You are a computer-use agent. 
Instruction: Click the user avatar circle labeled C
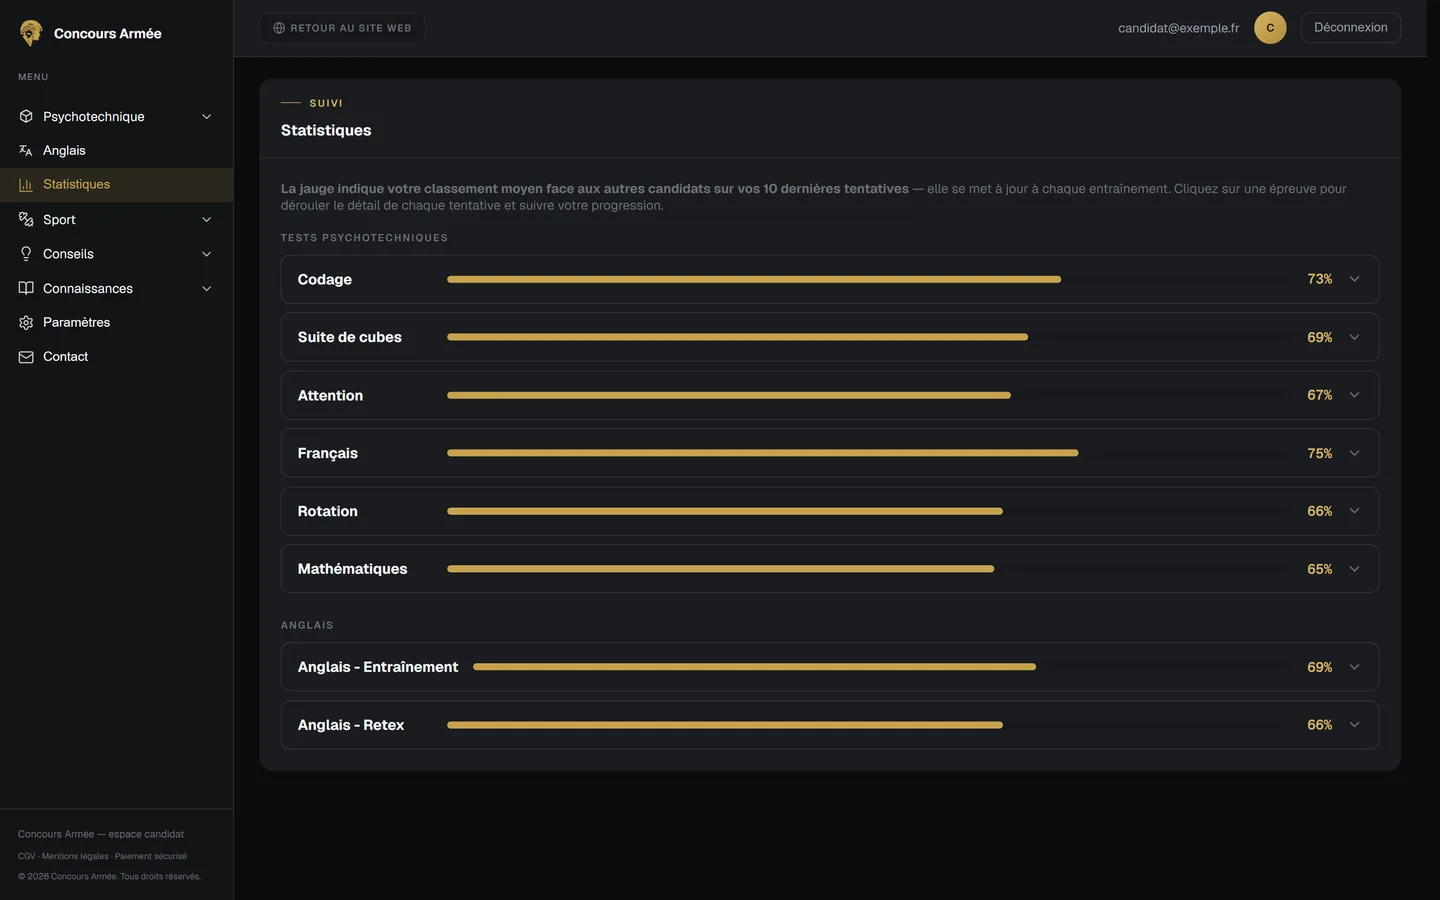coord(1270,28)
